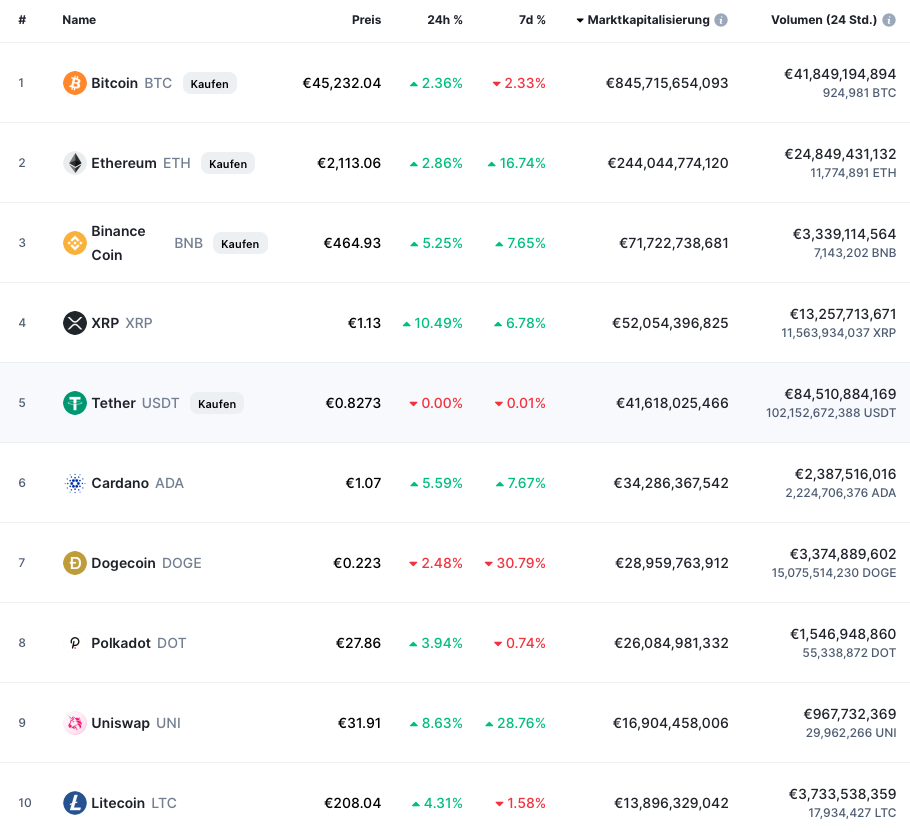Click the Dogecoin logo icon
Image resolution: width=910 pixels, height=832 pixels.
[75, 563]
